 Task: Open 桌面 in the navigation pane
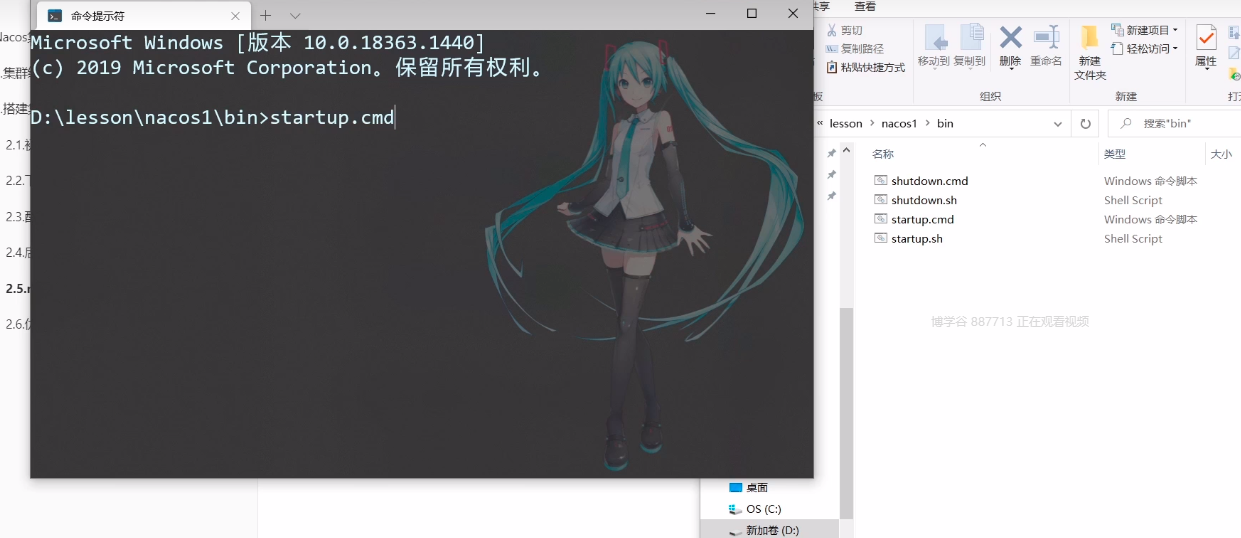click(757, 488)
